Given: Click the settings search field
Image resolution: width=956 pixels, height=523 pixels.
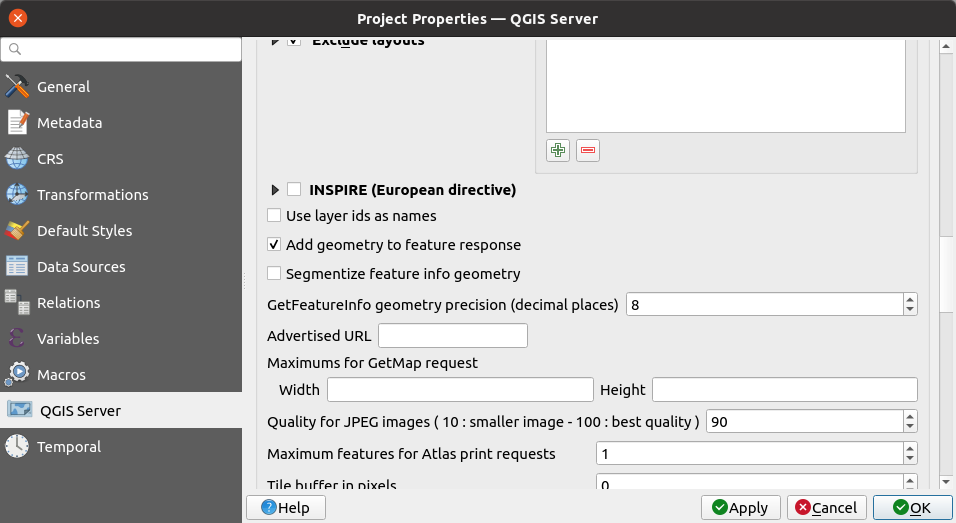Looking at the screenshot, I should click(121, 49).
